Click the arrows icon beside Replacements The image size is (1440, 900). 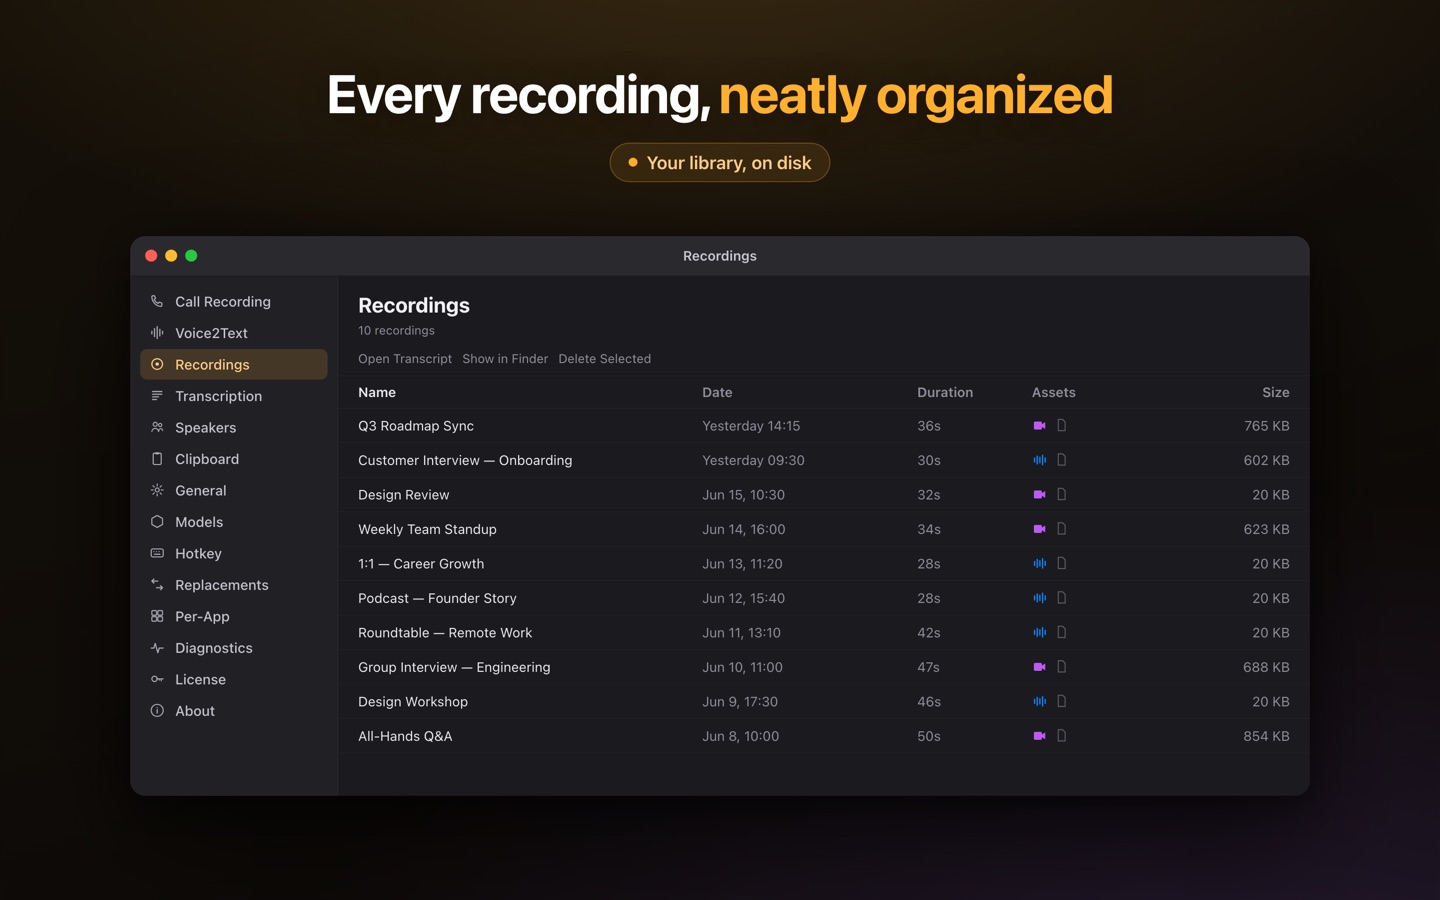click(157, 585)
